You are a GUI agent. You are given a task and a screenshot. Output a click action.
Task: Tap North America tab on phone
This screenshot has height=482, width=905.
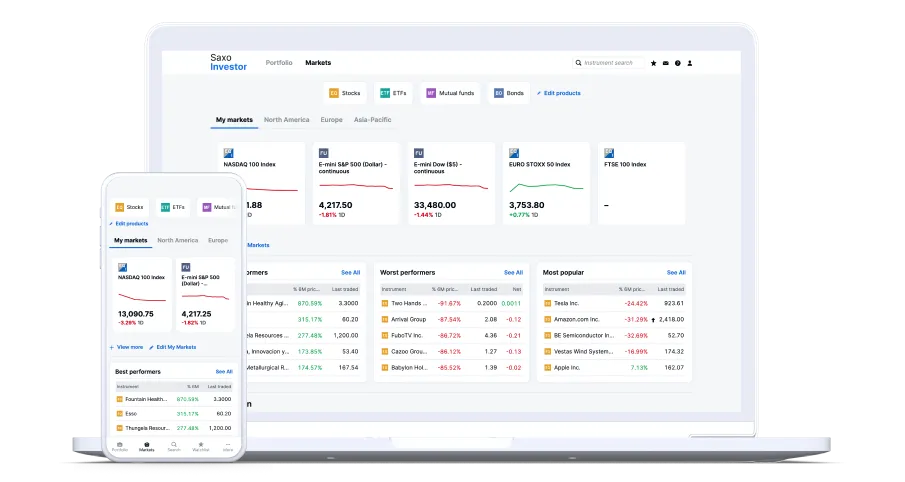tap(178, 241)
